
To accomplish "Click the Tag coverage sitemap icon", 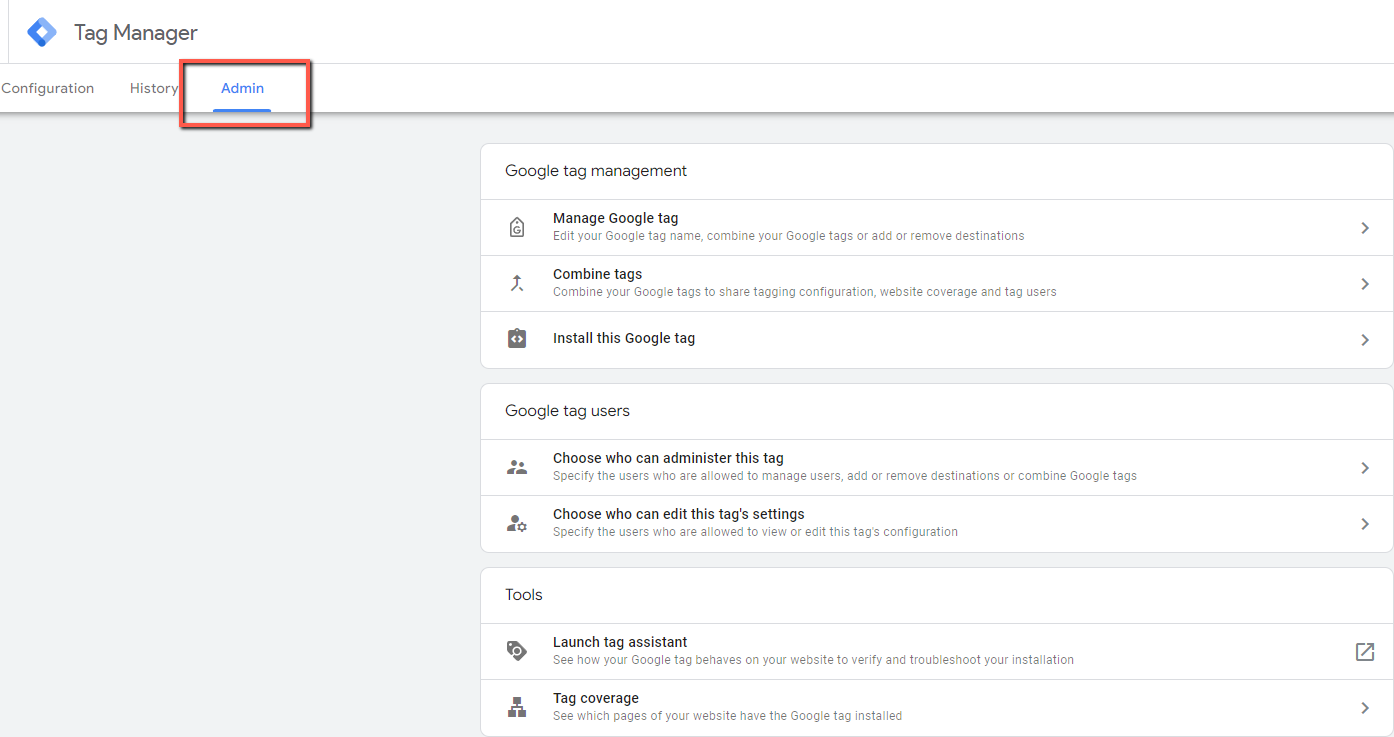I will pos(517,707).
